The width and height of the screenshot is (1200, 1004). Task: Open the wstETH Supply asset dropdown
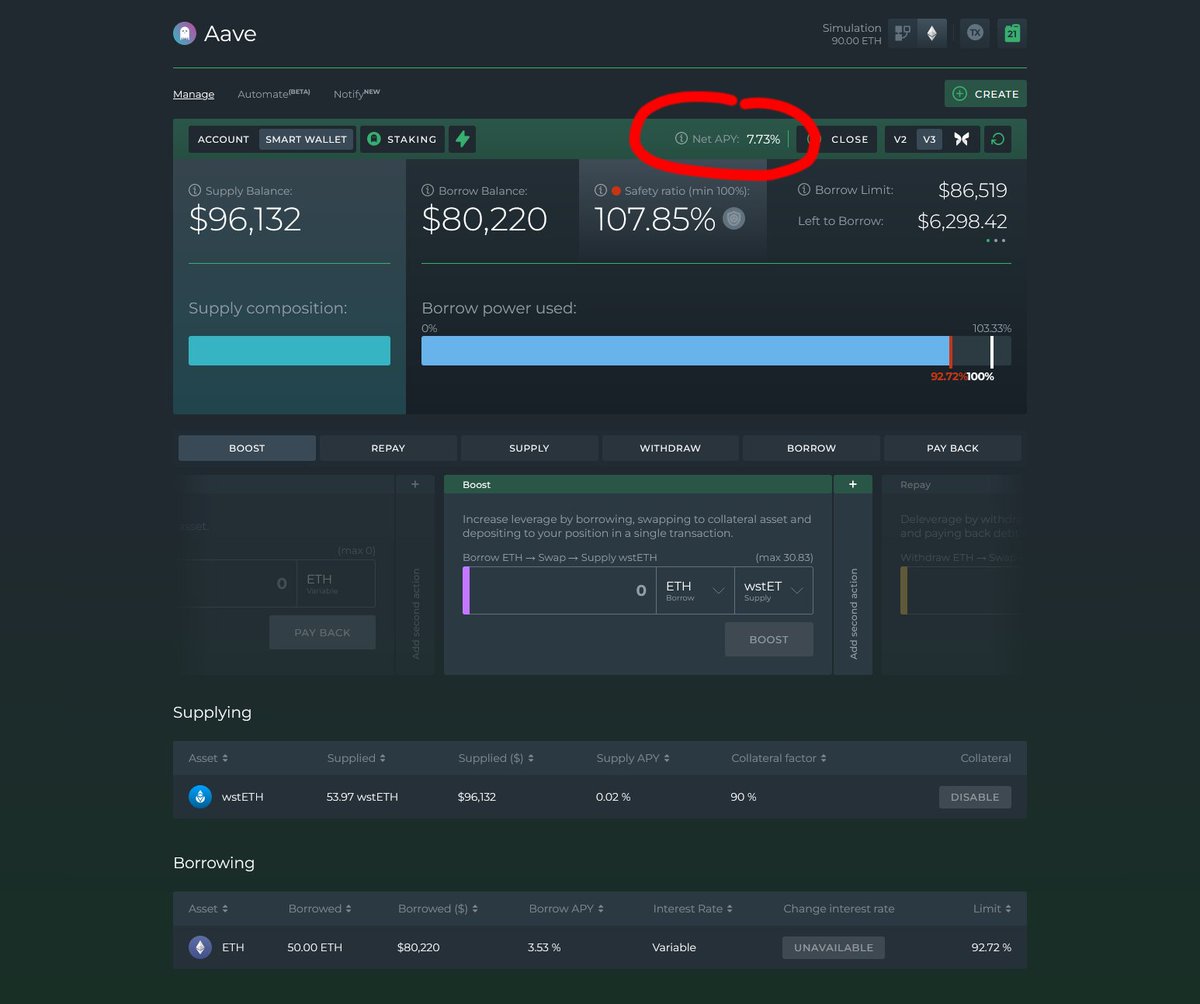pos(773,591)
